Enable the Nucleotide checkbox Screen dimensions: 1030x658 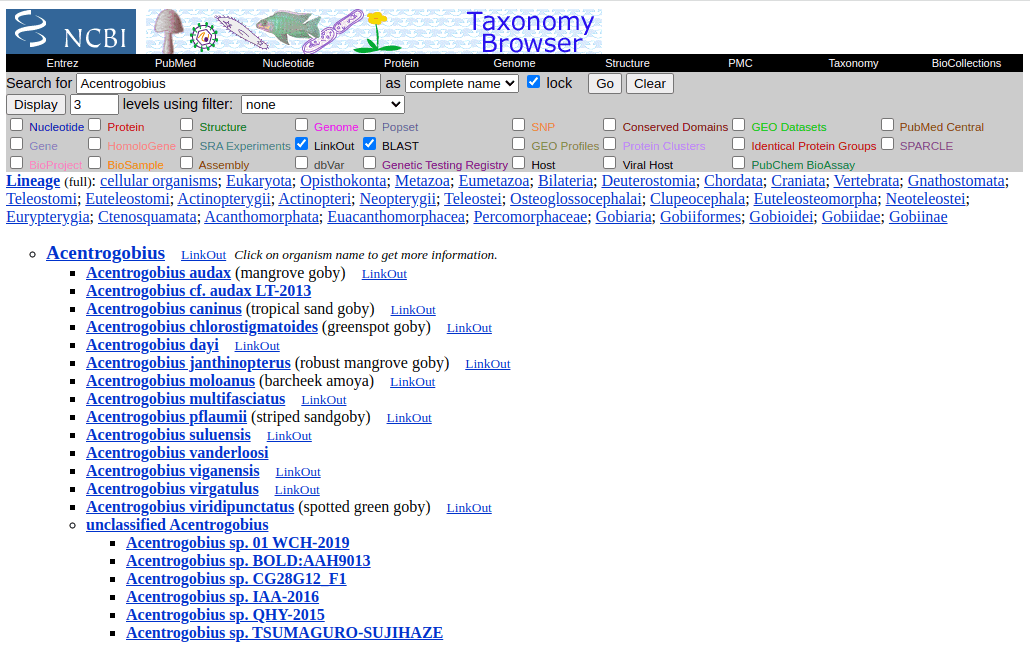tap(17, 125)
